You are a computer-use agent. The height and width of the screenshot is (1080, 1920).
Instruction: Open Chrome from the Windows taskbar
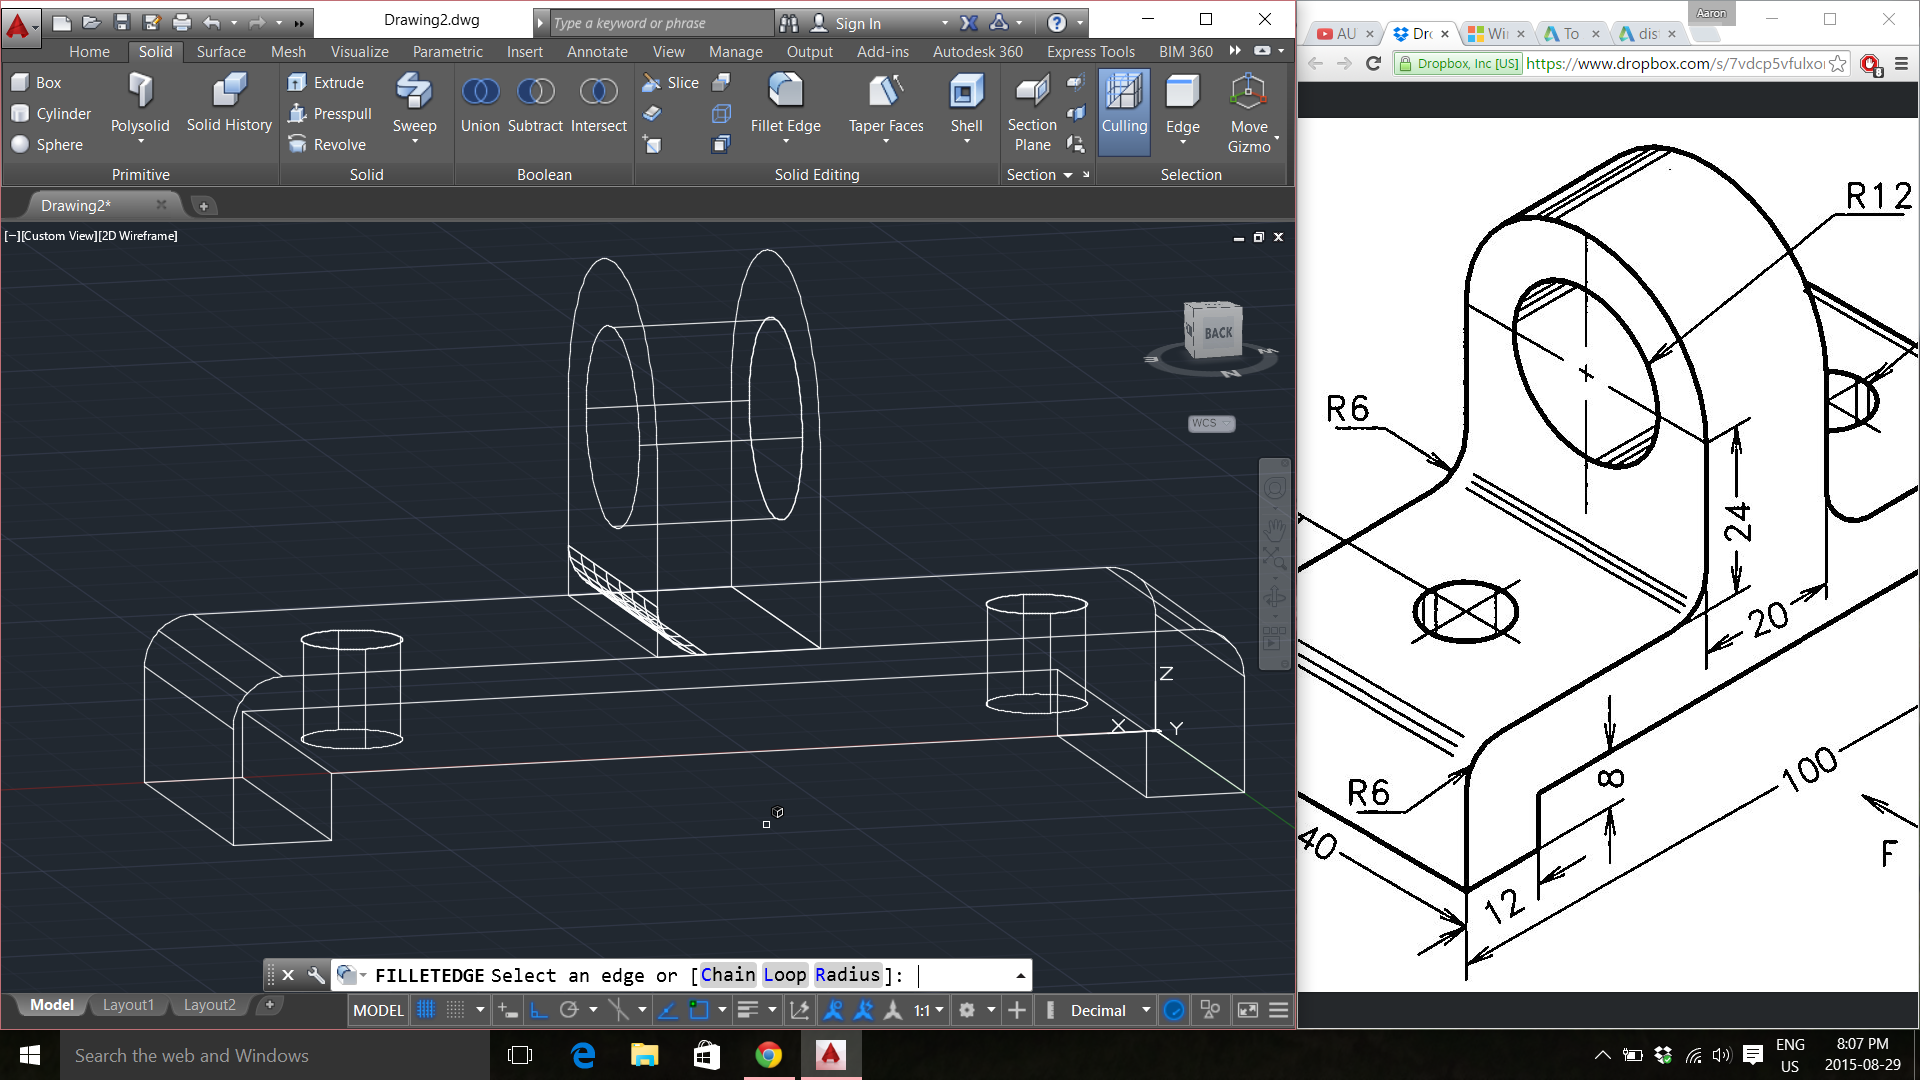click(x=768, y=1055)
